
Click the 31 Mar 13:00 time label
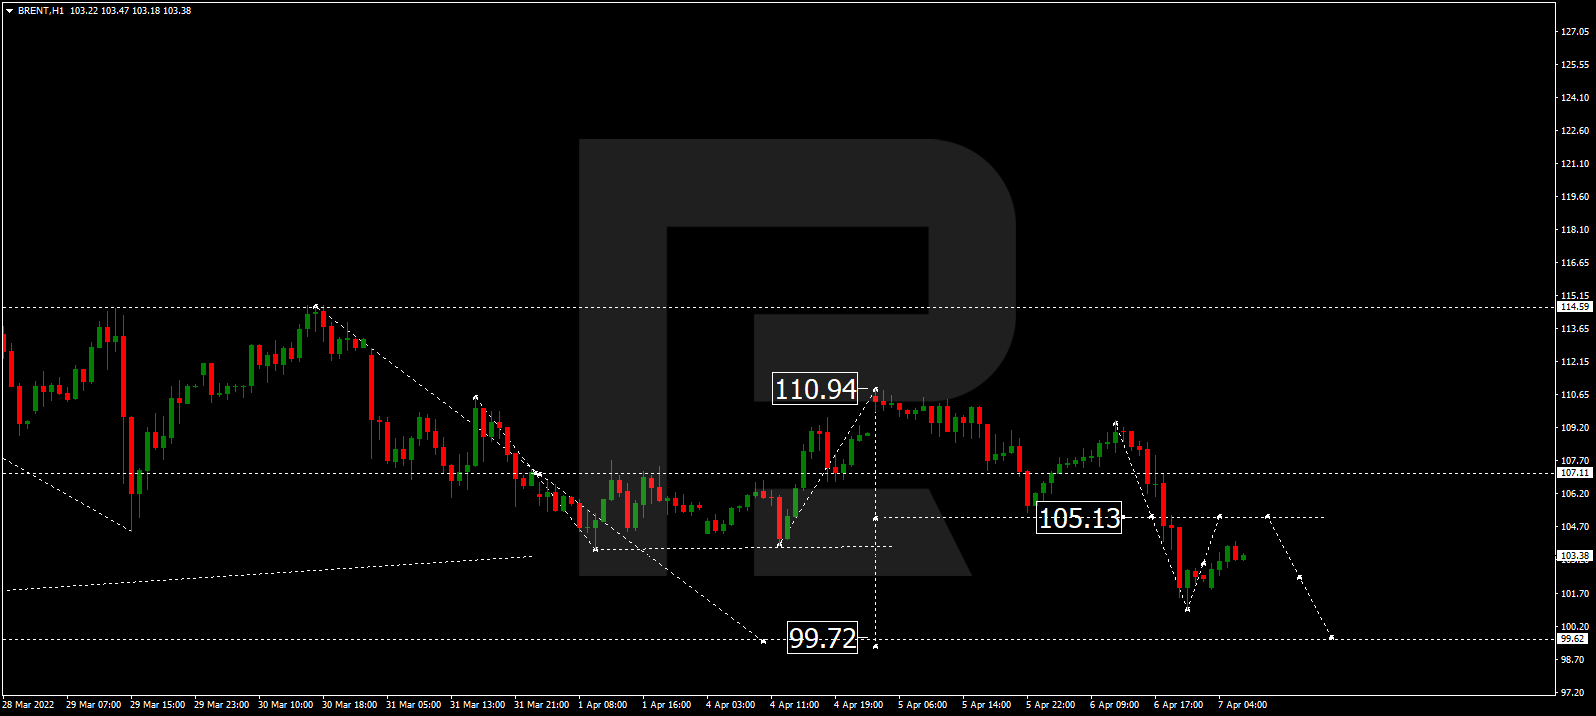click(477, 705)
